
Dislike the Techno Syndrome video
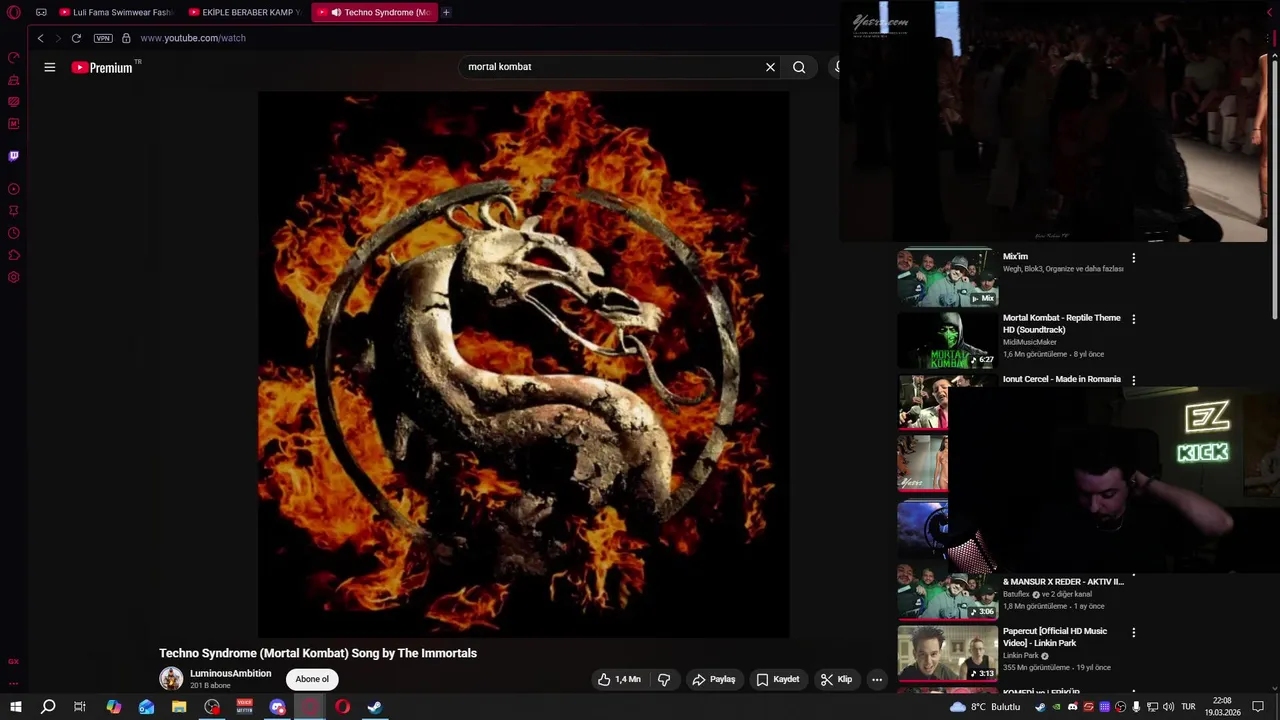(x=664, y=679)
